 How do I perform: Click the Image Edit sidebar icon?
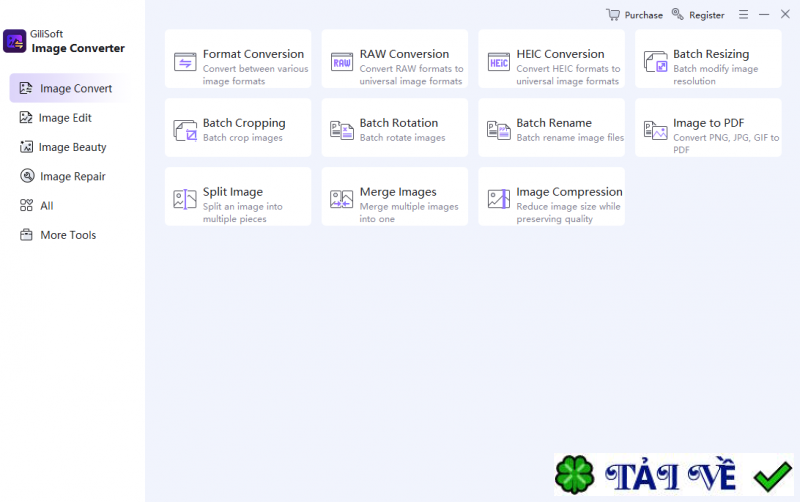point(26,117)
